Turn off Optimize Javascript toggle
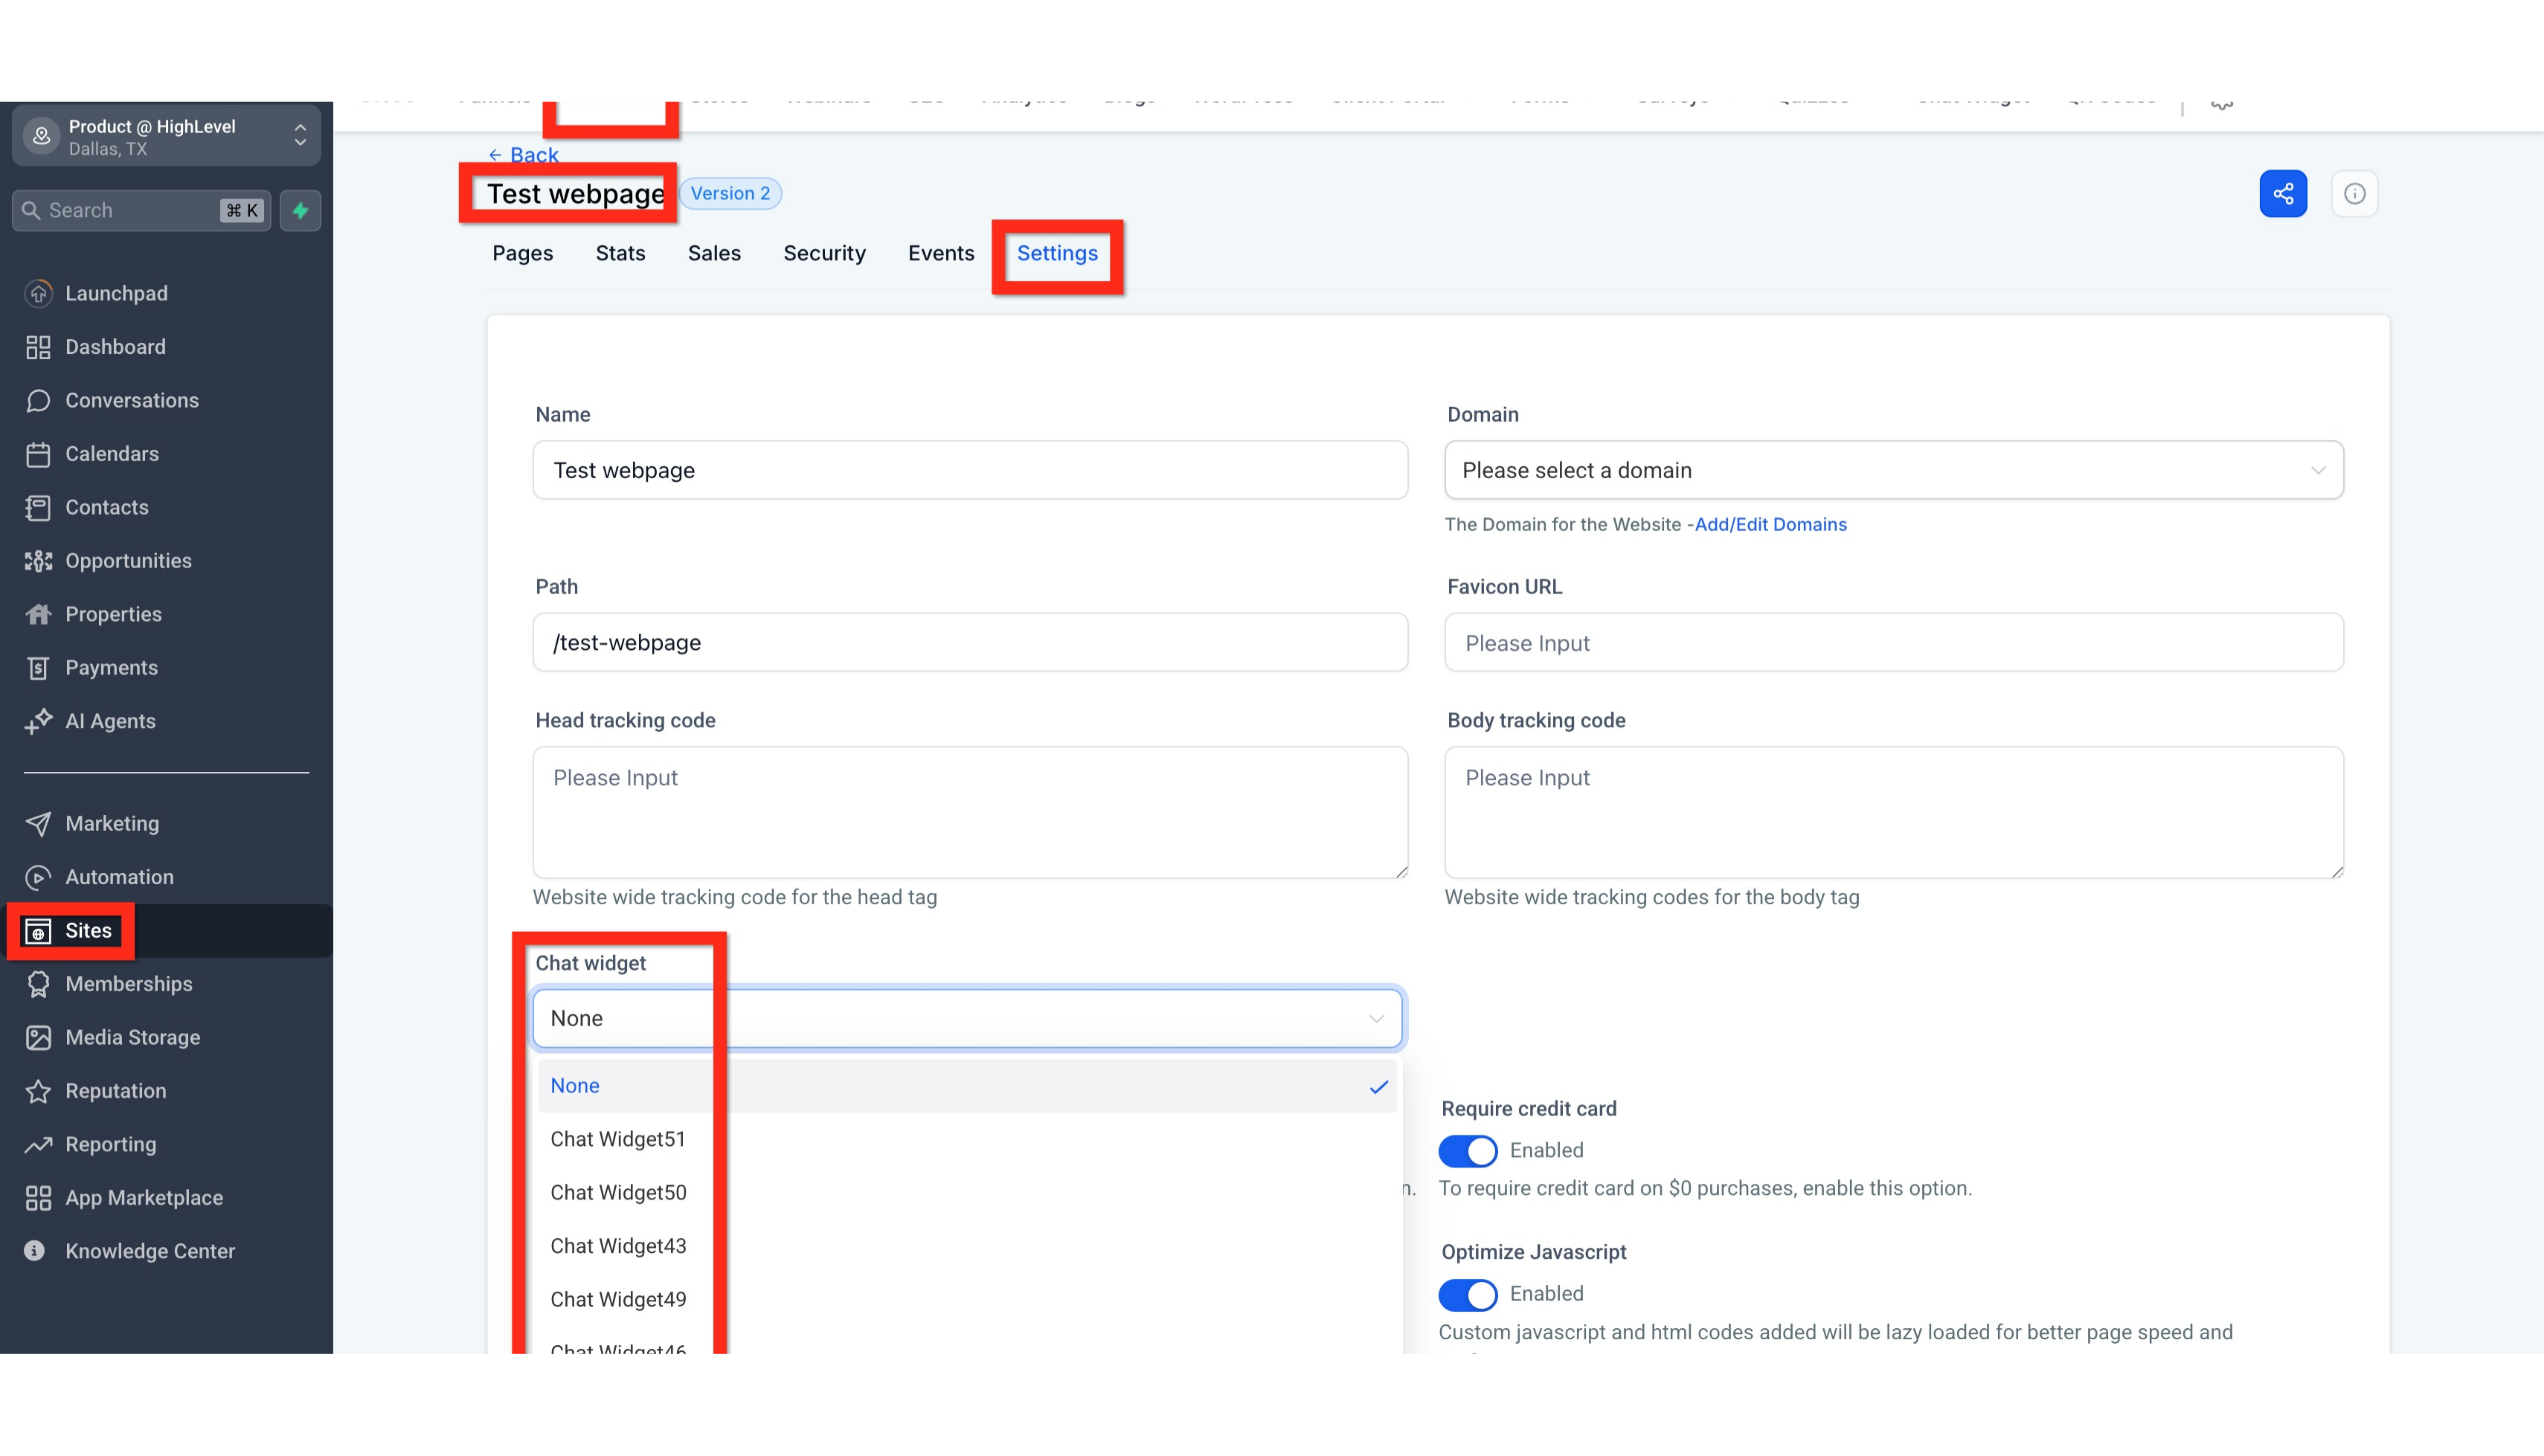The image size is (2544, 1456). click(x=1467, y=1294)
